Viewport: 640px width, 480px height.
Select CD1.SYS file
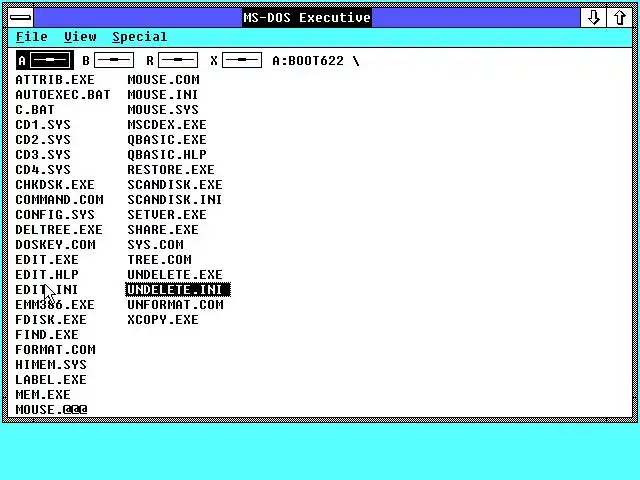(x=43, y=124)
